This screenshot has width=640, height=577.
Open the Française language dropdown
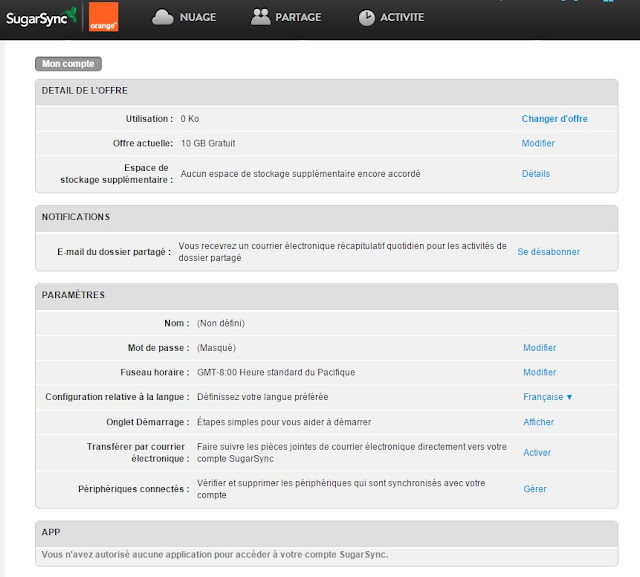click(x=547, y=397)
